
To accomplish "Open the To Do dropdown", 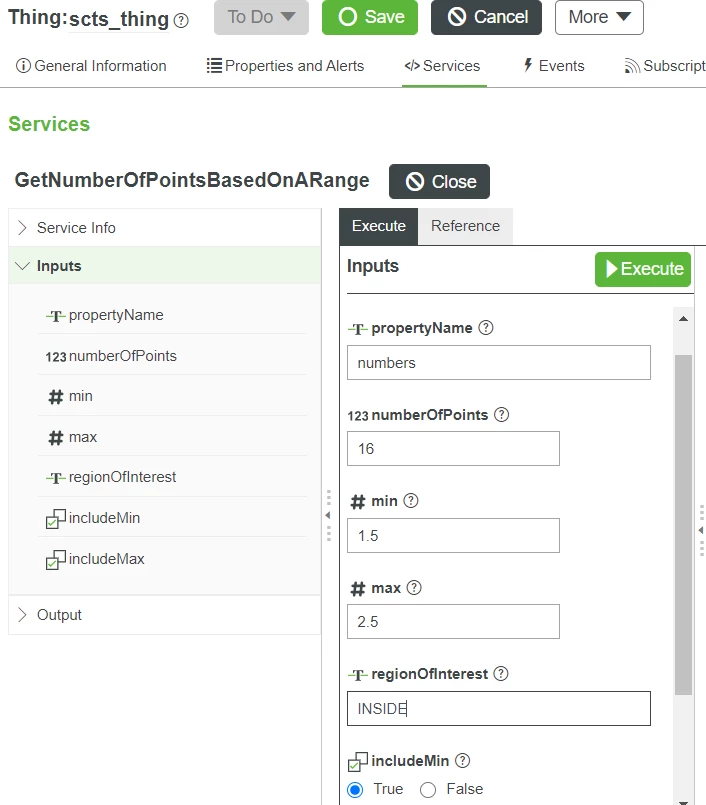I will 261,17.
